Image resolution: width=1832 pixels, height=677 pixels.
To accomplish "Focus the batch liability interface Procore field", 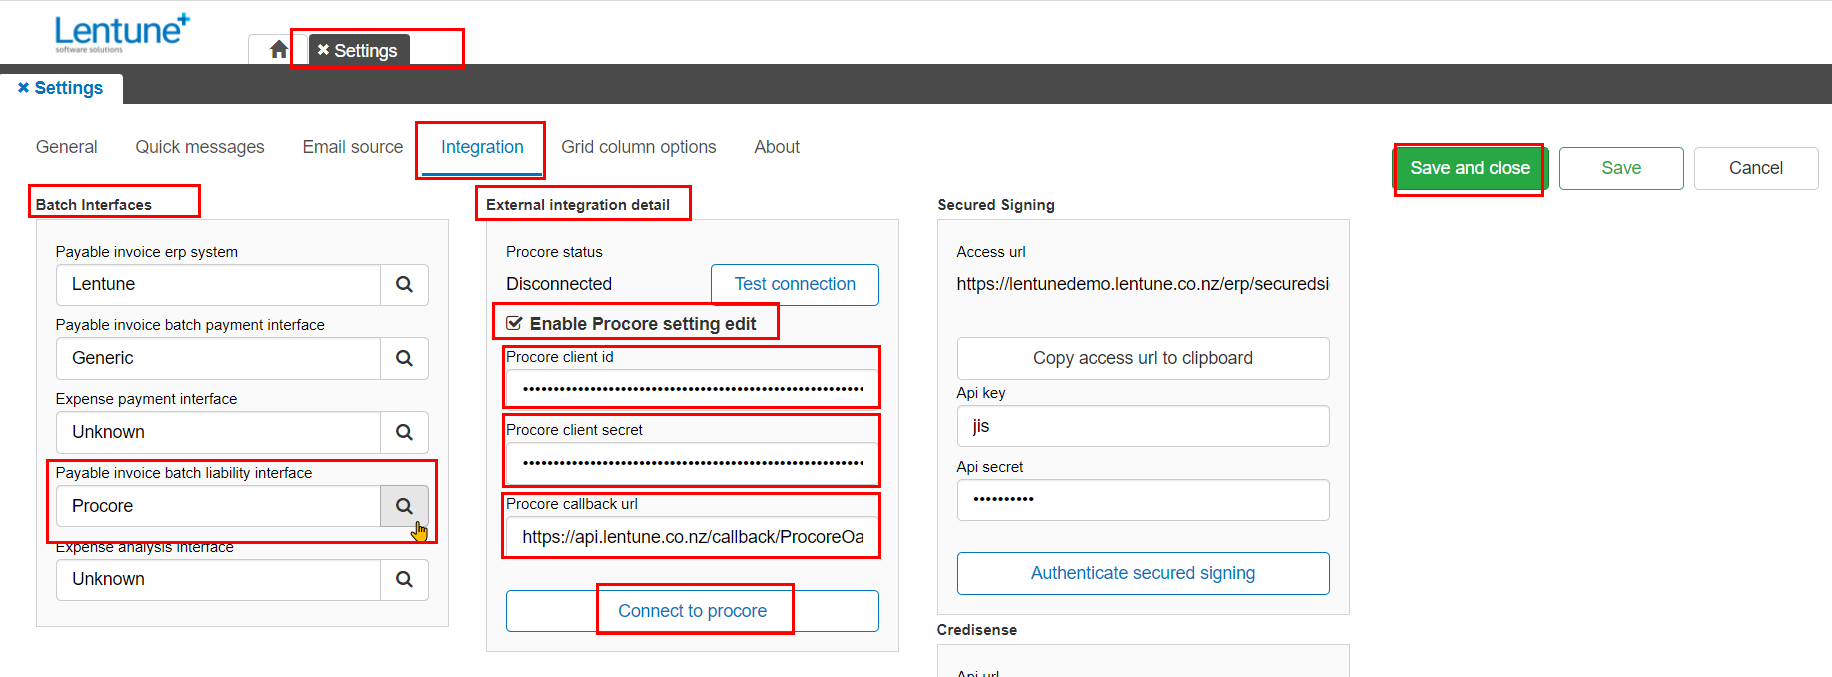I will pos(218,506).
